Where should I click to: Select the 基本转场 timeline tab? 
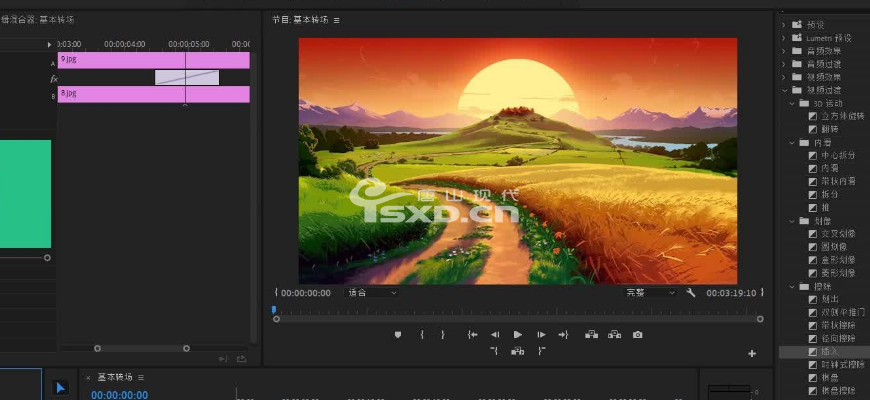115,377
